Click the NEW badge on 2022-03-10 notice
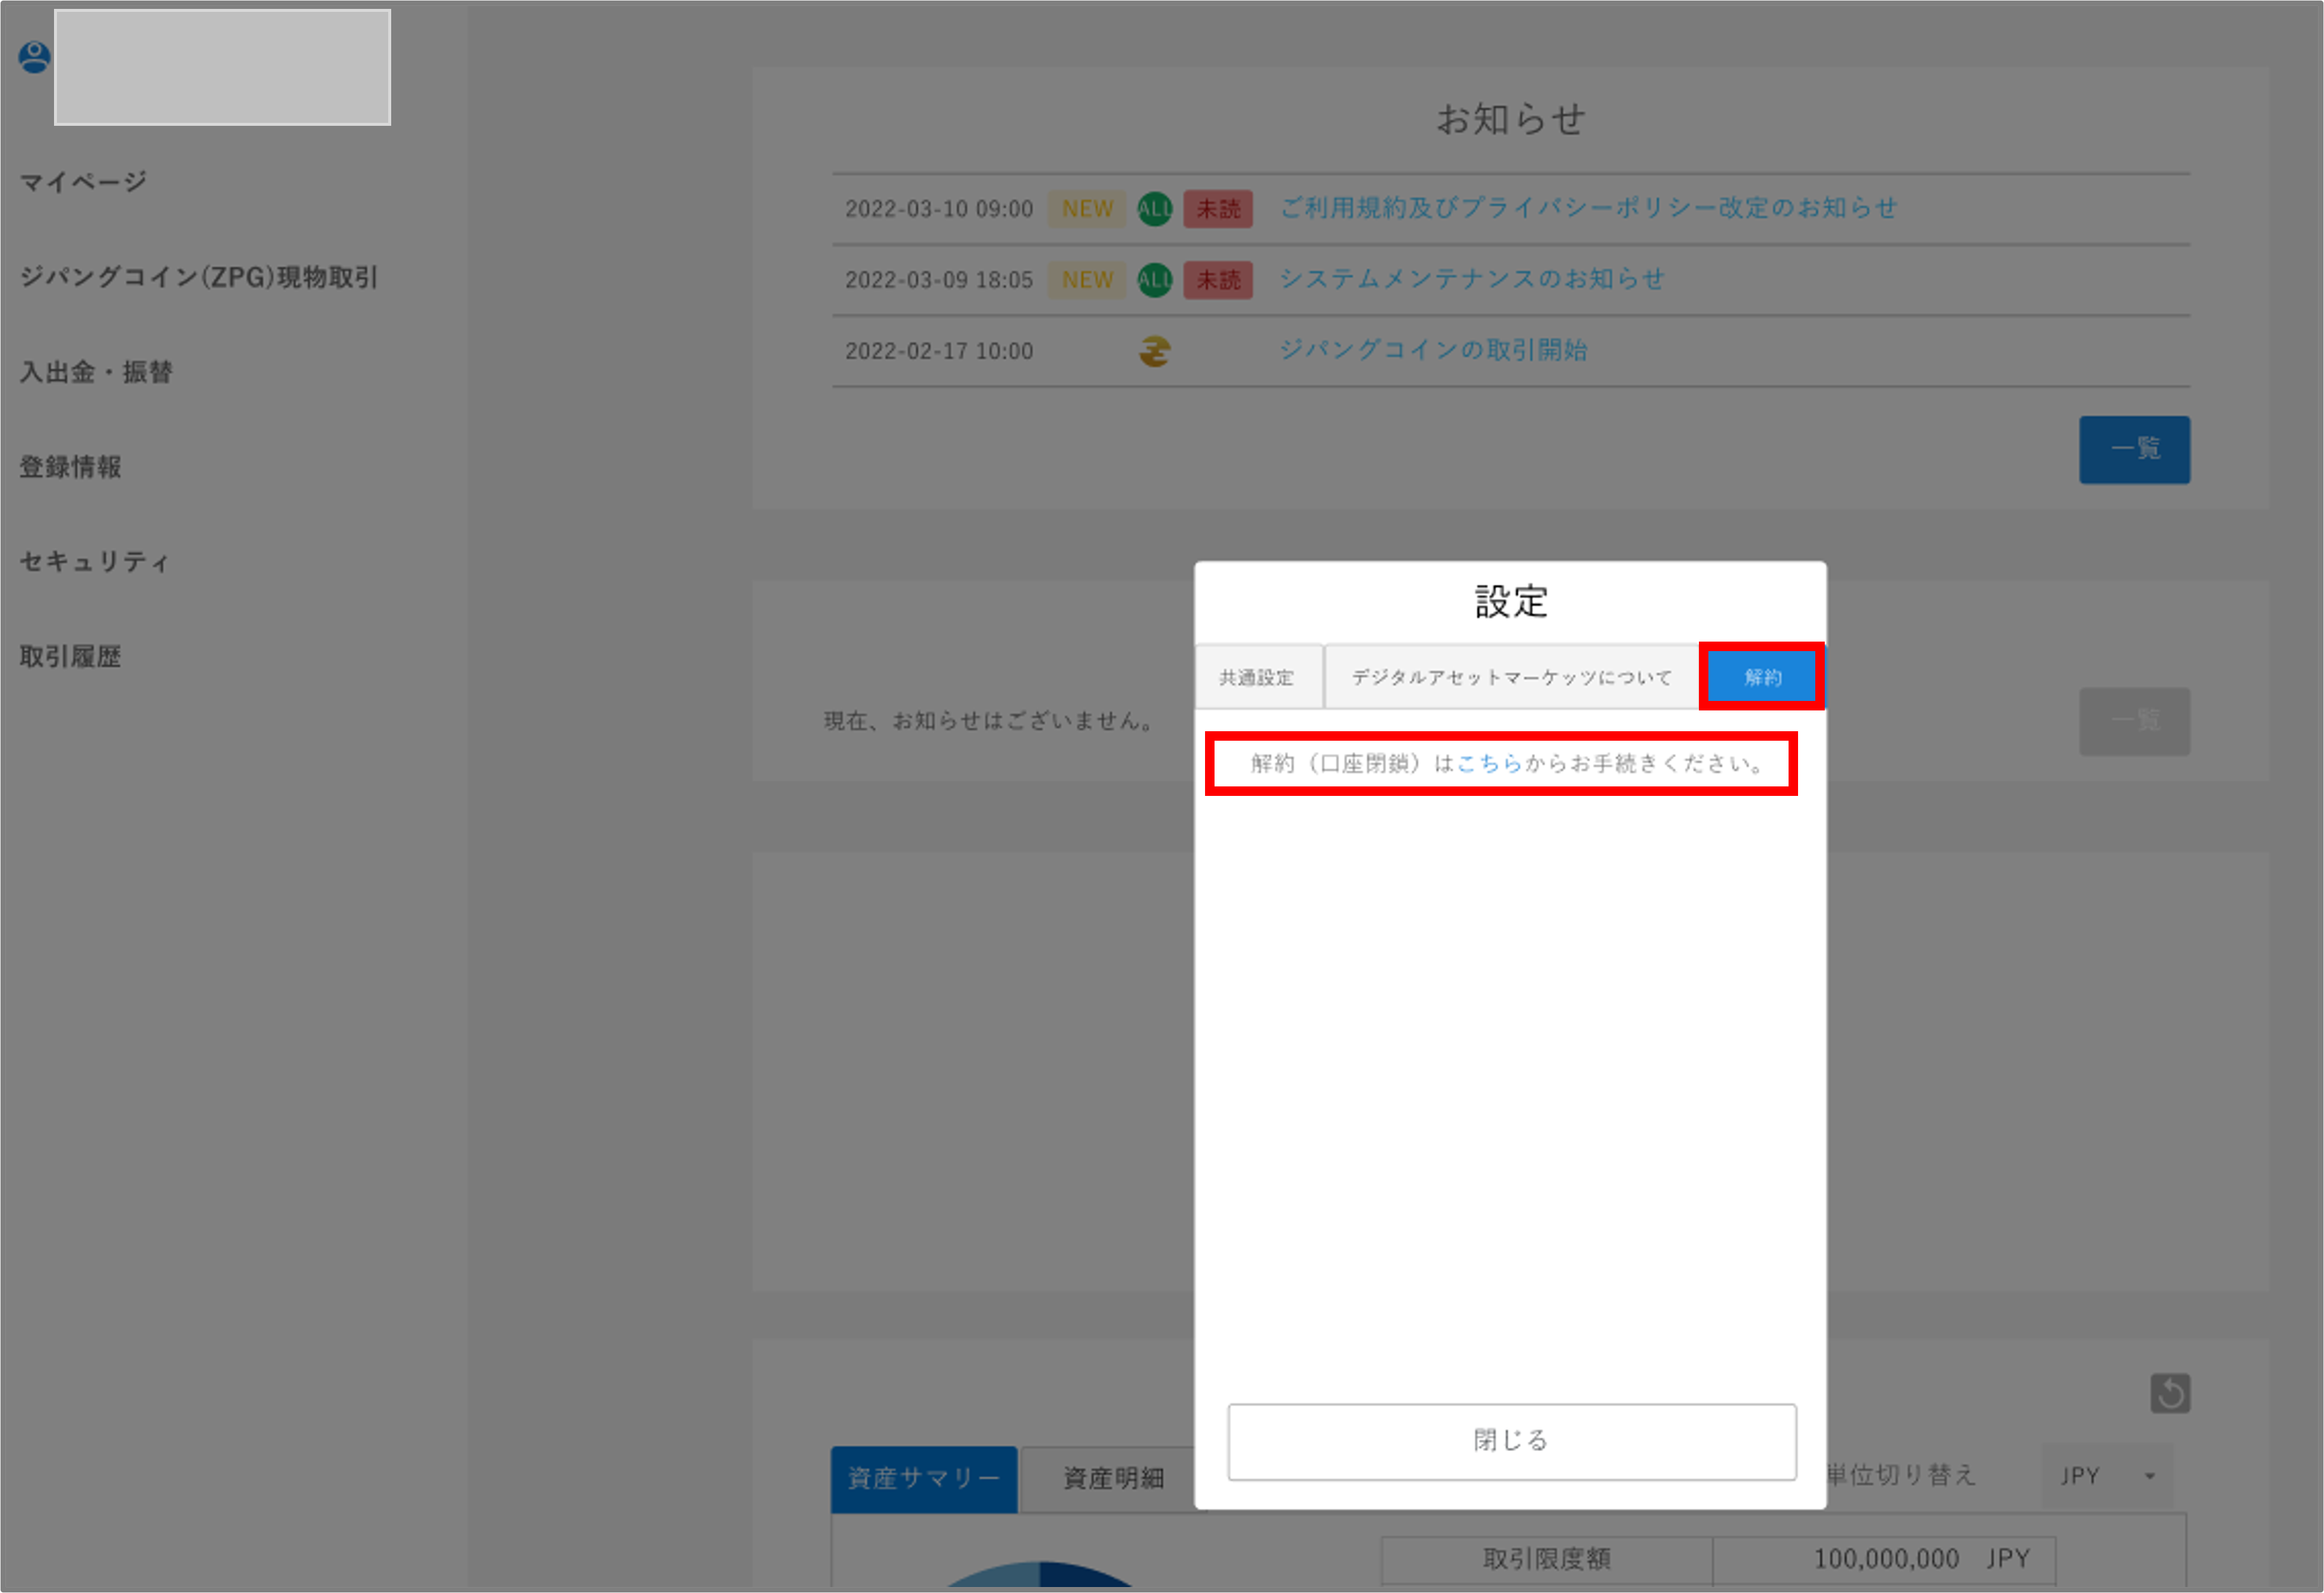The image size is (2324, 1593). [1087, 209]
